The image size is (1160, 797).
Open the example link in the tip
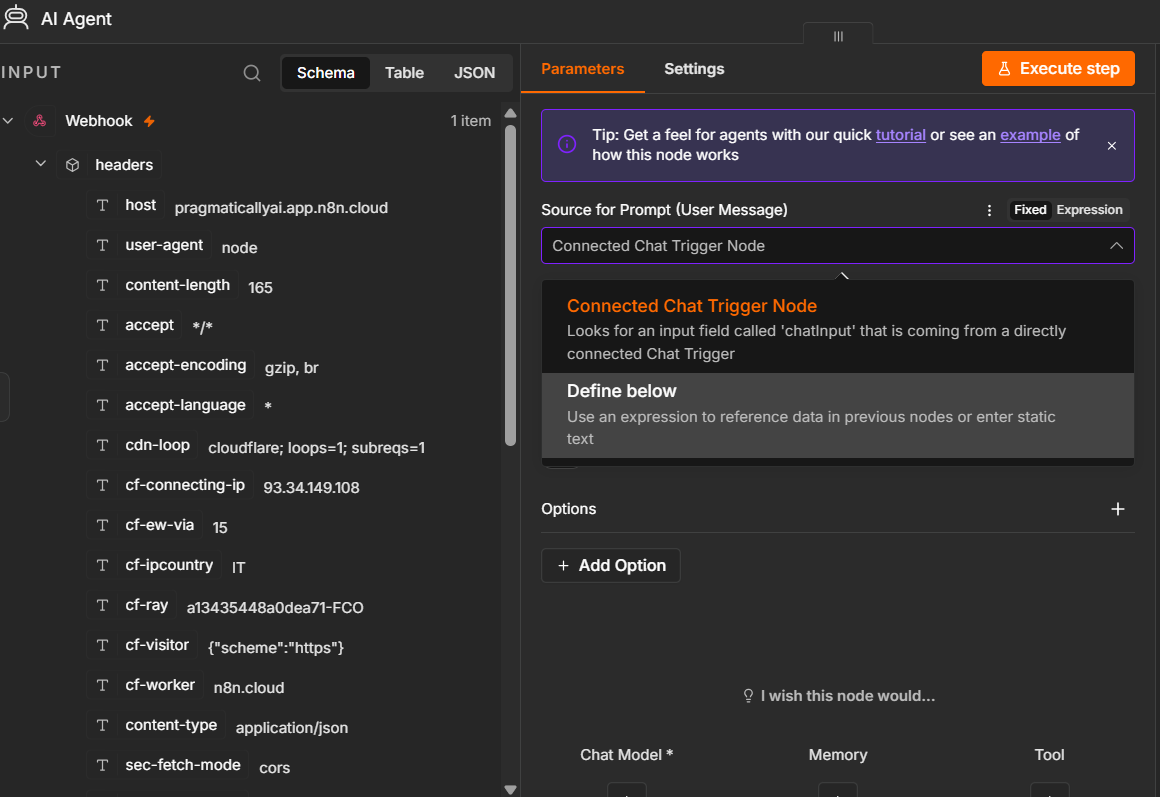[x=1030, y=135]
